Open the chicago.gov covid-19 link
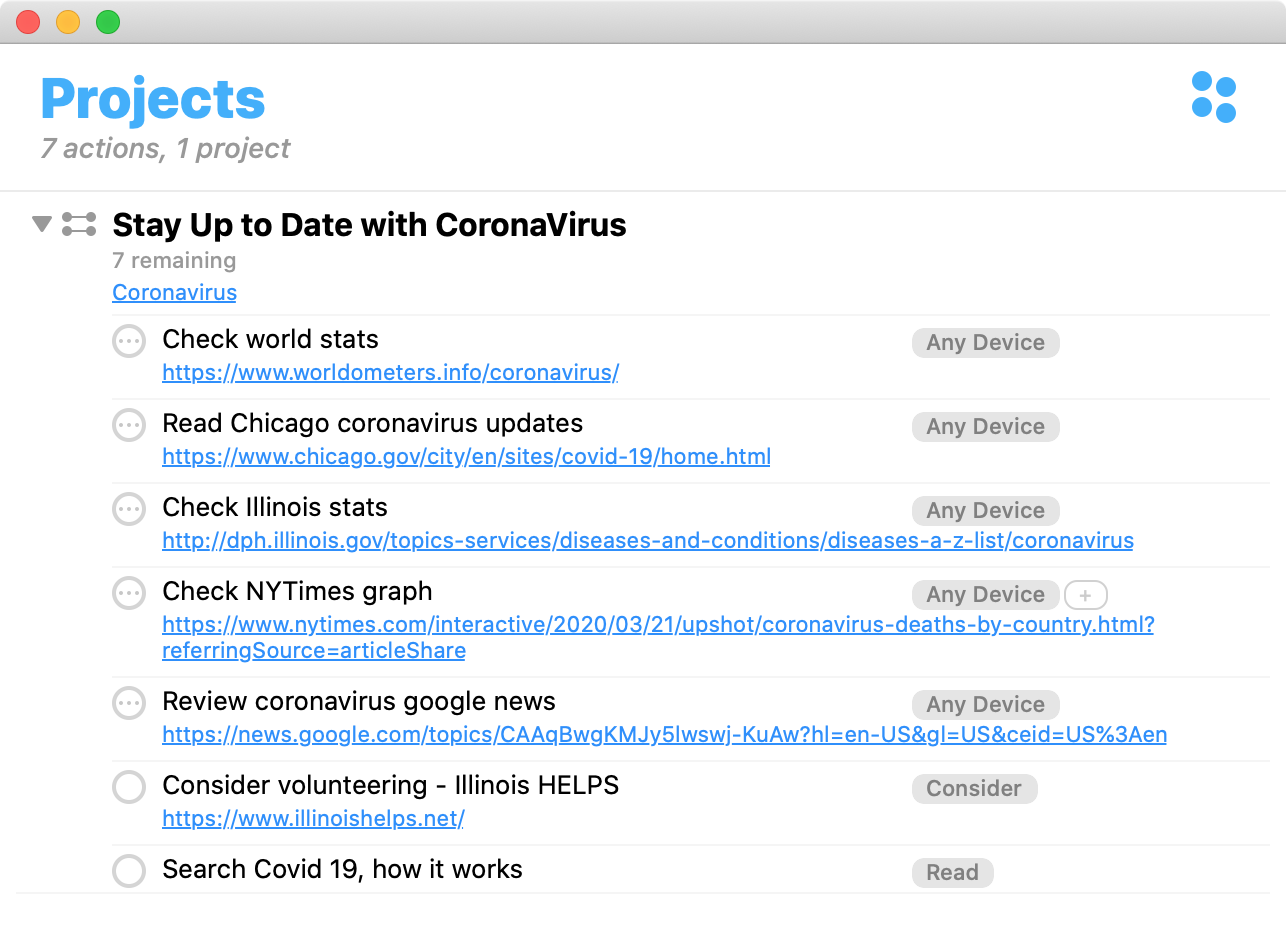This screenshot has height=944, width=1286. 466,457
